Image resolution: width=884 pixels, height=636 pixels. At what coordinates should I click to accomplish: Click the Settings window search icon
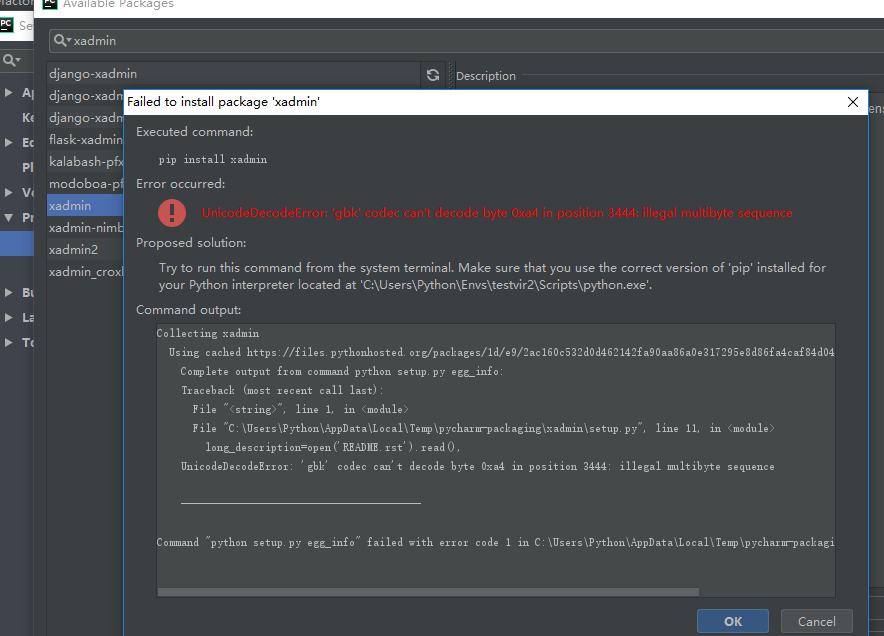(11, 60)
